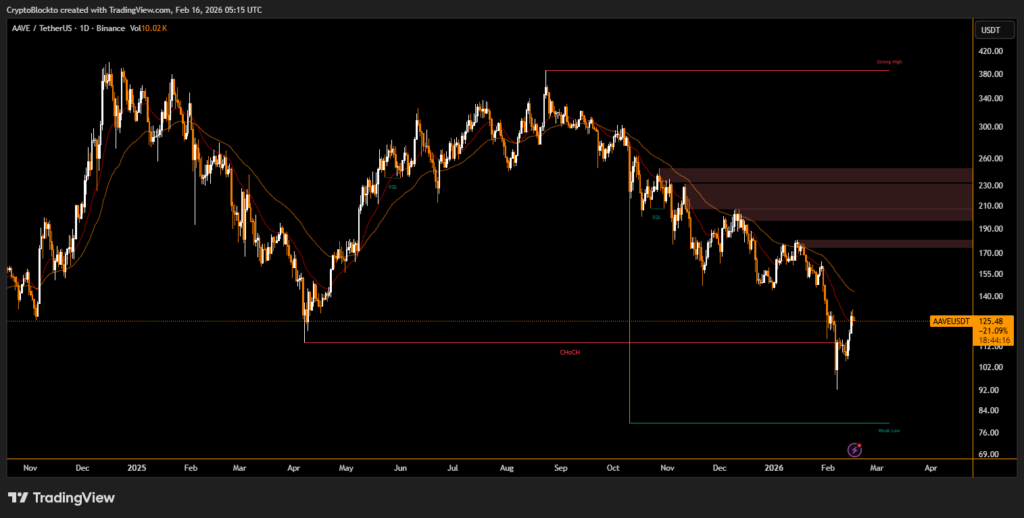Click the Sep label on time axis
Viewport: 1024px width, 518px height.
coord(560,467)
